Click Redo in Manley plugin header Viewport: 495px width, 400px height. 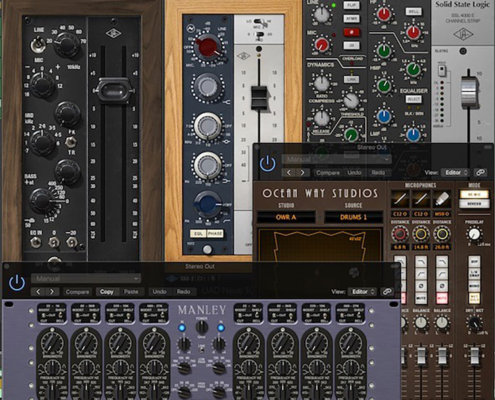click(x=183, y=292)
